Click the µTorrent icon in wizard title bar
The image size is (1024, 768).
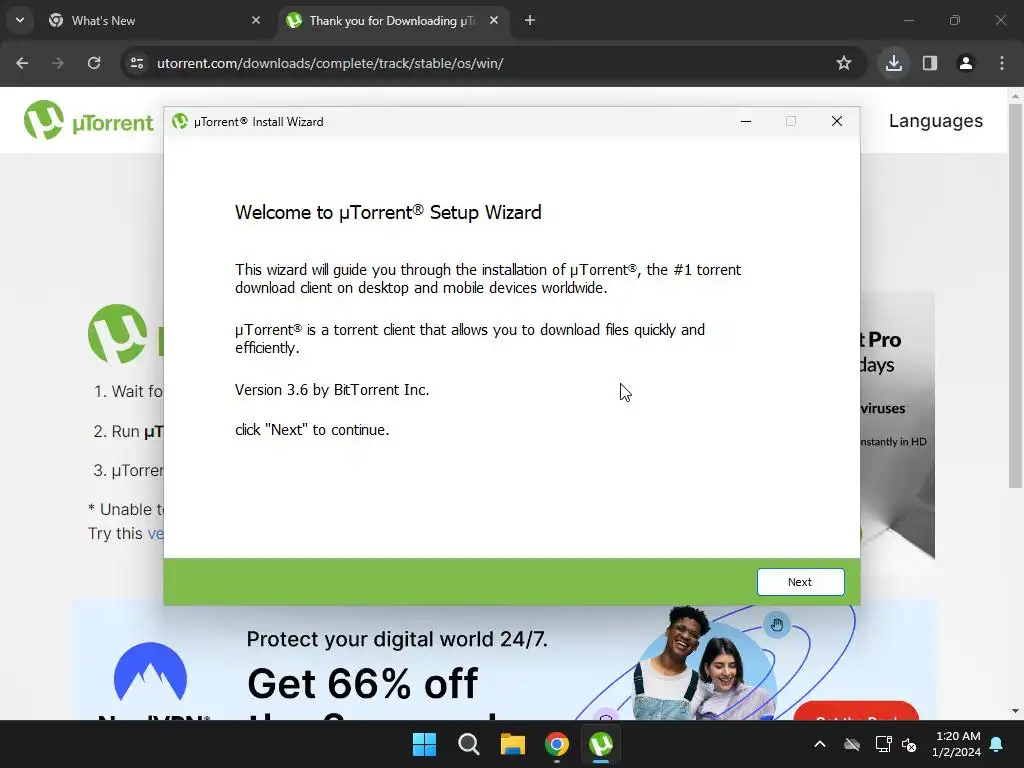pos(180,121)
